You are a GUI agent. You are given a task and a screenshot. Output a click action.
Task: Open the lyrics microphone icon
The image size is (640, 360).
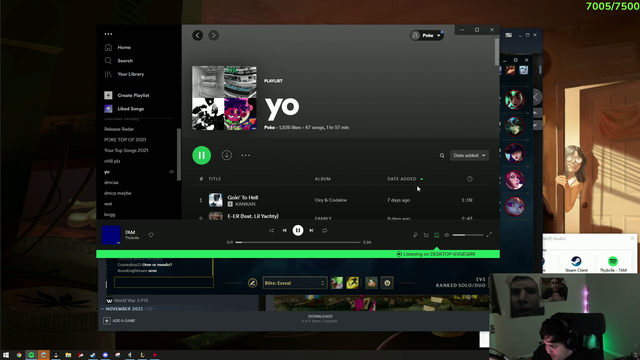point(415,235)
